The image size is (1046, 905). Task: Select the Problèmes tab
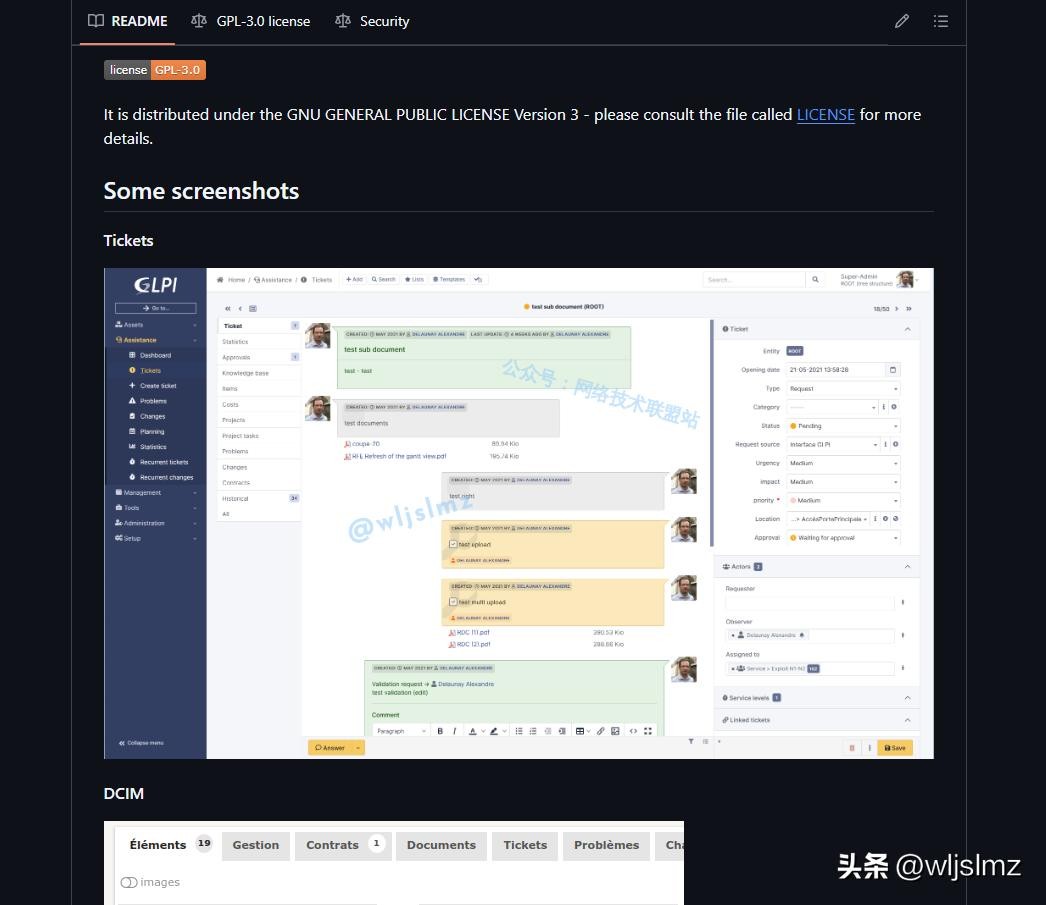pyautogui.click(x=606, y=845)
